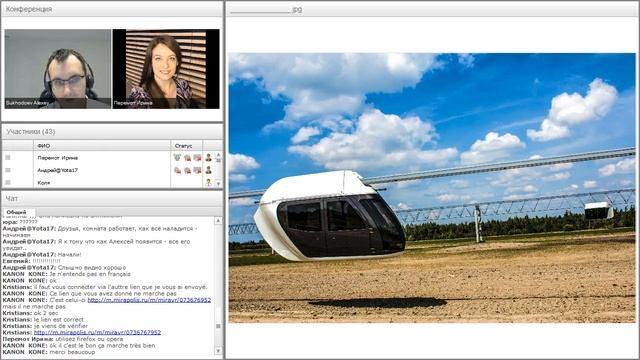
Task: Click the message 'je viens de vérifier'
Action: coord(61,326)
